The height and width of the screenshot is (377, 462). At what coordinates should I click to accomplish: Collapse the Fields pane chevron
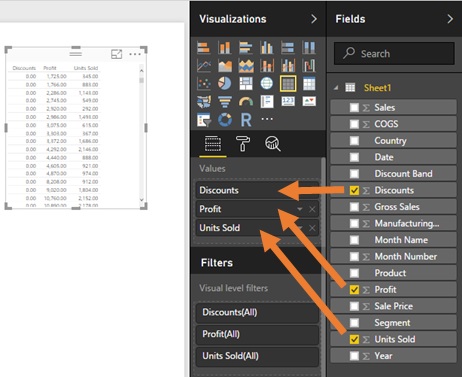click(x=450, y=19)
